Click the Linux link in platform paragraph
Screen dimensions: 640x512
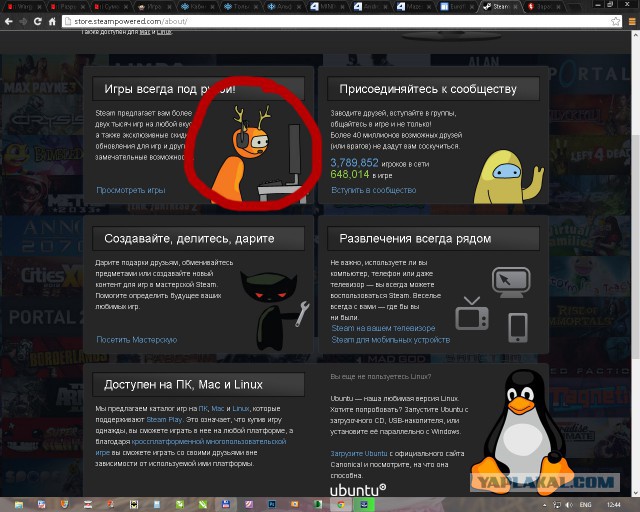(240, 409)
